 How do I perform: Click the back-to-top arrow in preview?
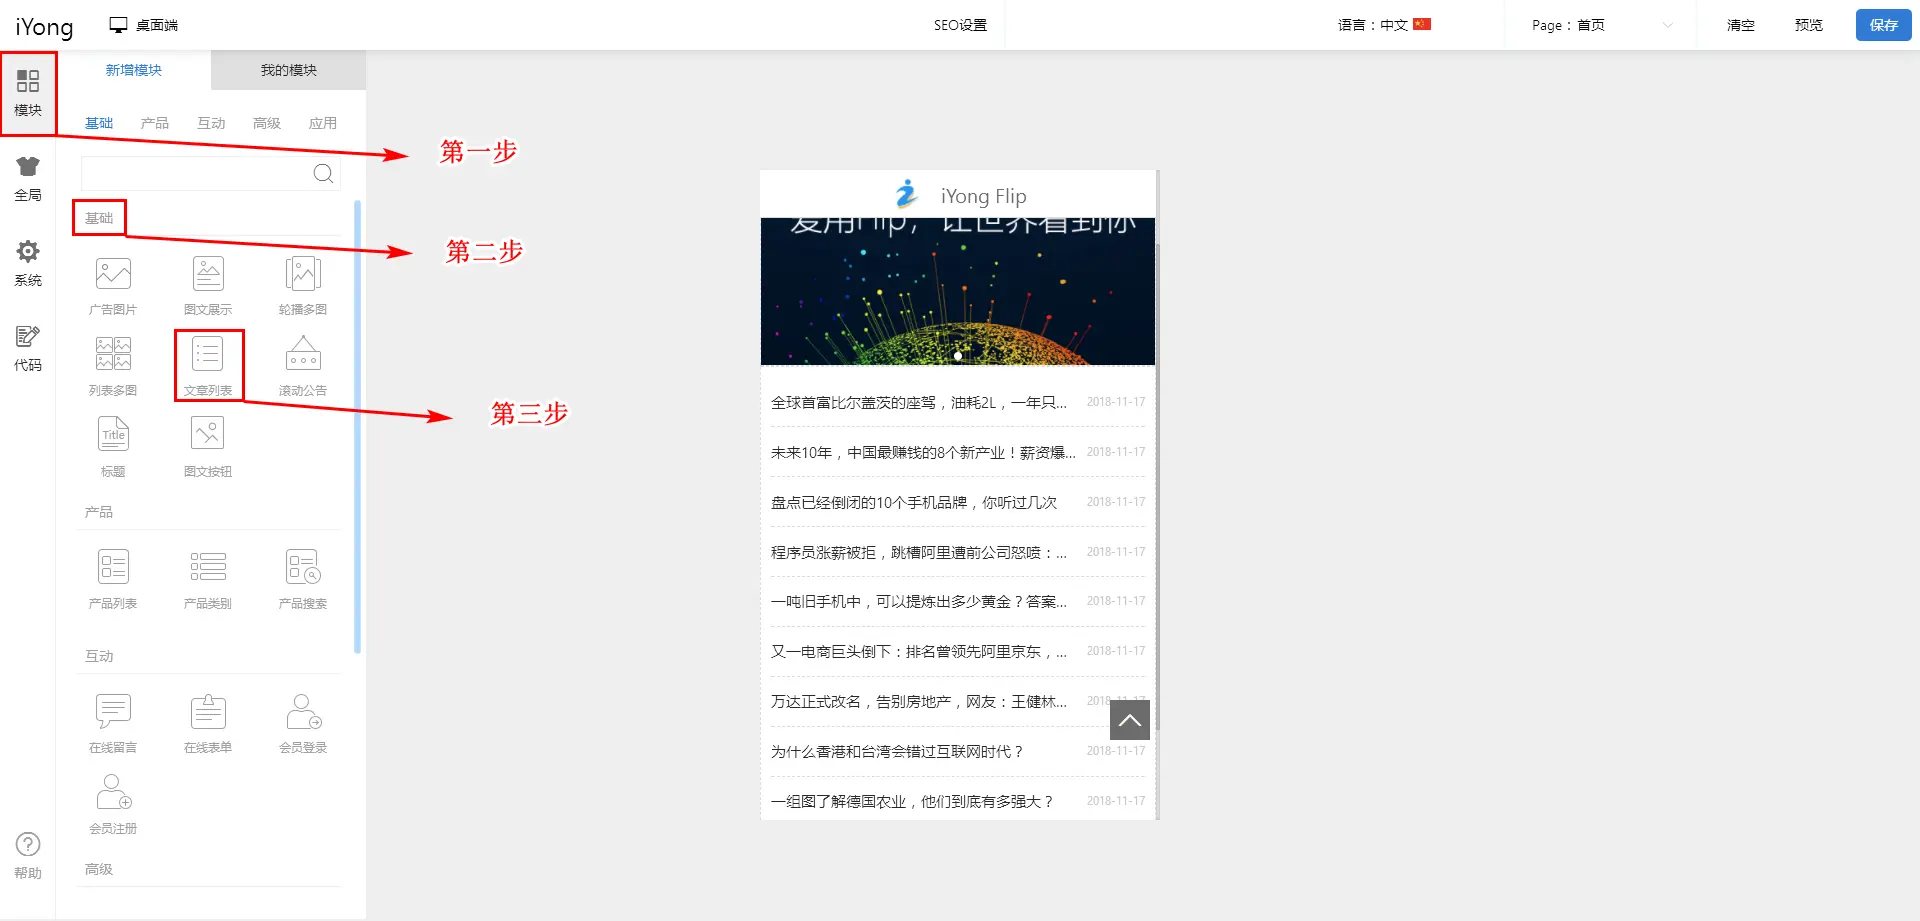tap(1129, 720)
